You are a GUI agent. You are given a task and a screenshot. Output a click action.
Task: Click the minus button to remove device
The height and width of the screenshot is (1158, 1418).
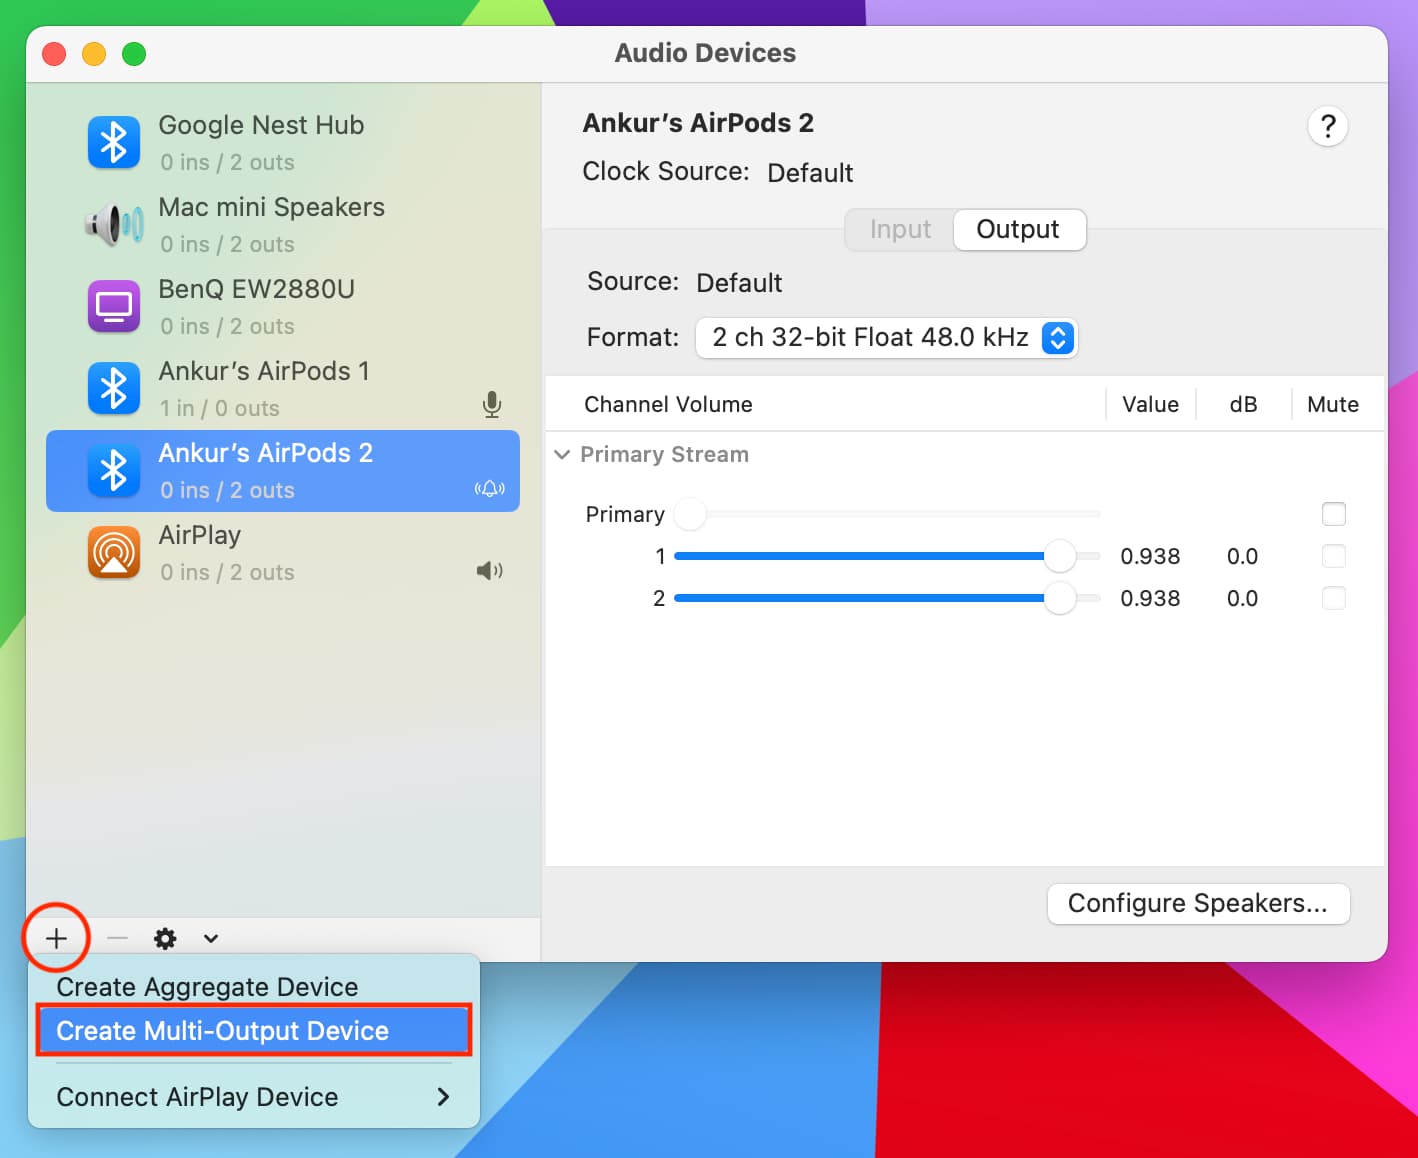117,938
